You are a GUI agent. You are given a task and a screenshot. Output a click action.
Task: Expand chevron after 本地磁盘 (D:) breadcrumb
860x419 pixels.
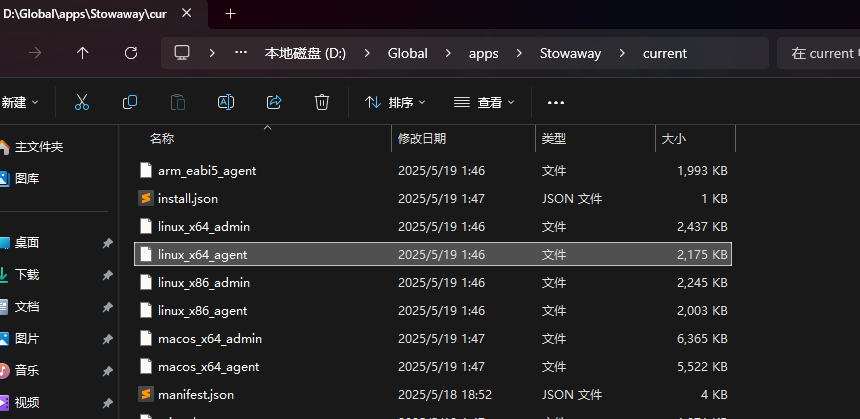coord(367,53)
